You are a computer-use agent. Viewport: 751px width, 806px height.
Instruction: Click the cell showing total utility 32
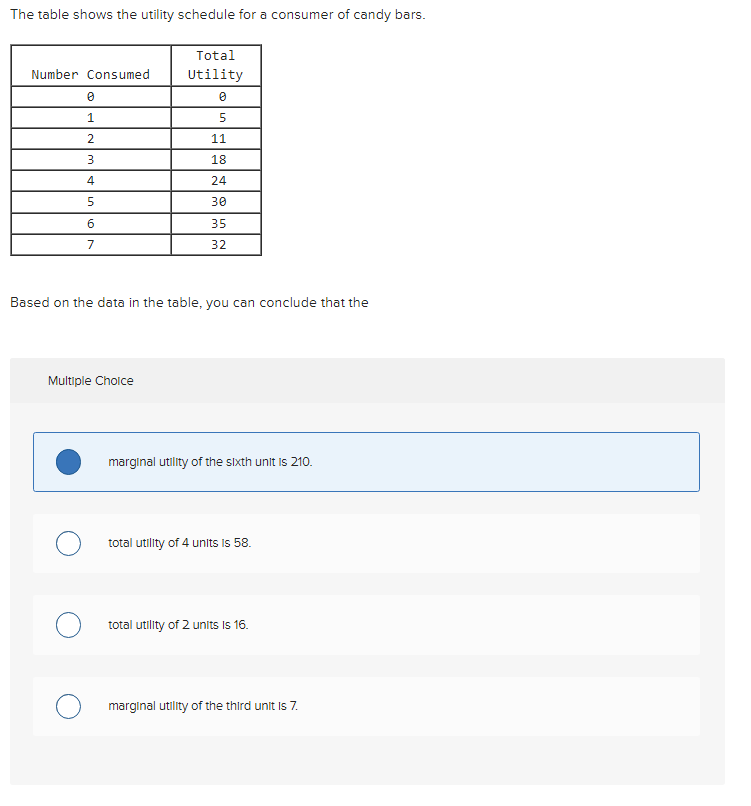coord(215,244)
